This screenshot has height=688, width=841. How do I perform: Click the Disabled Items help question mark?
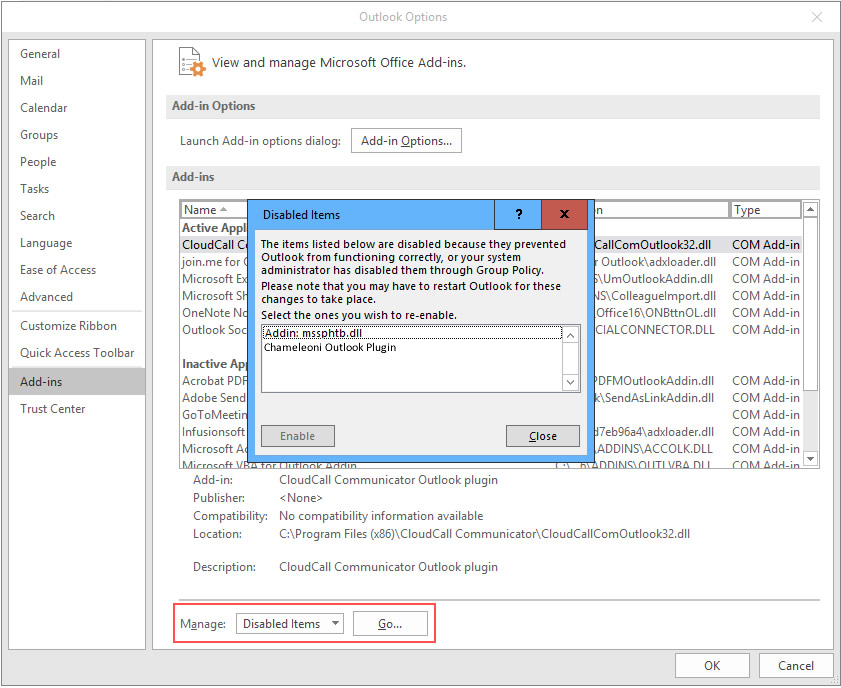519,214
